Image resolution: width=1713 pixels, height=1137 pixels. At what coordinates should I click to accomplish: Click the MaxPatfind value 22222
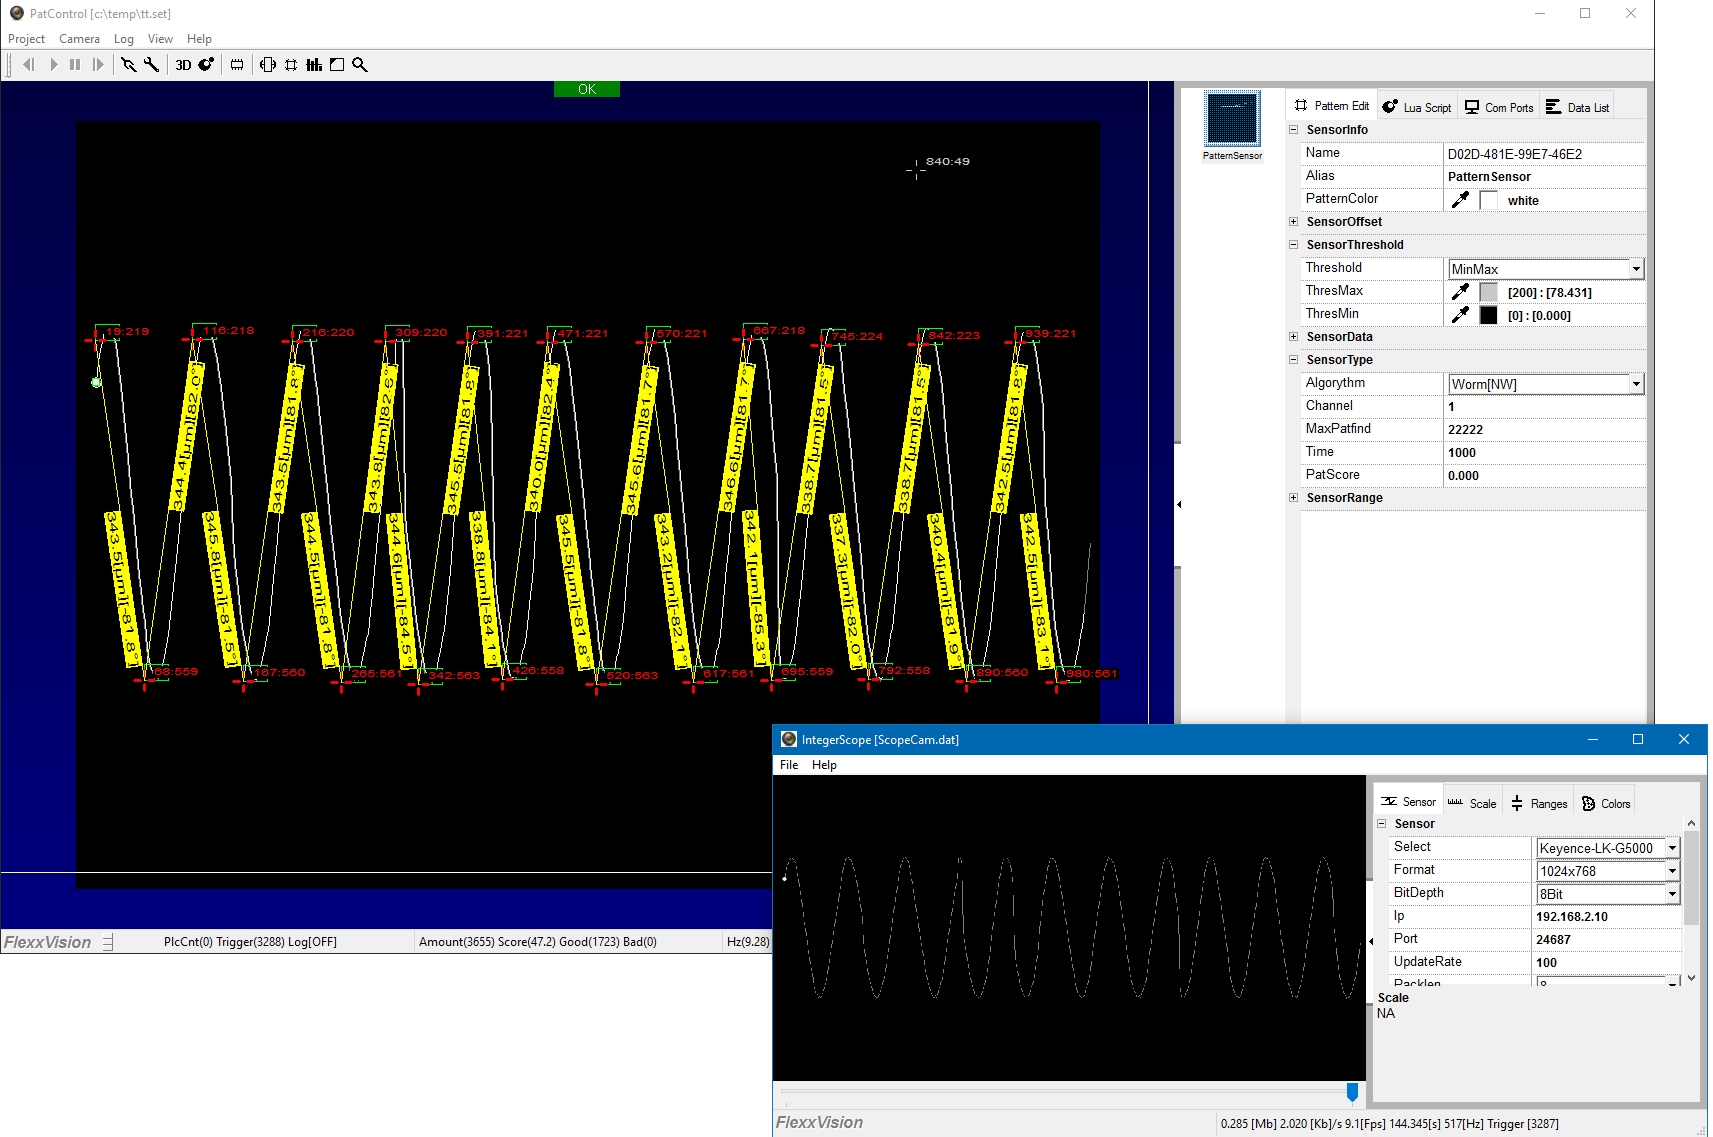point(1465,430)
